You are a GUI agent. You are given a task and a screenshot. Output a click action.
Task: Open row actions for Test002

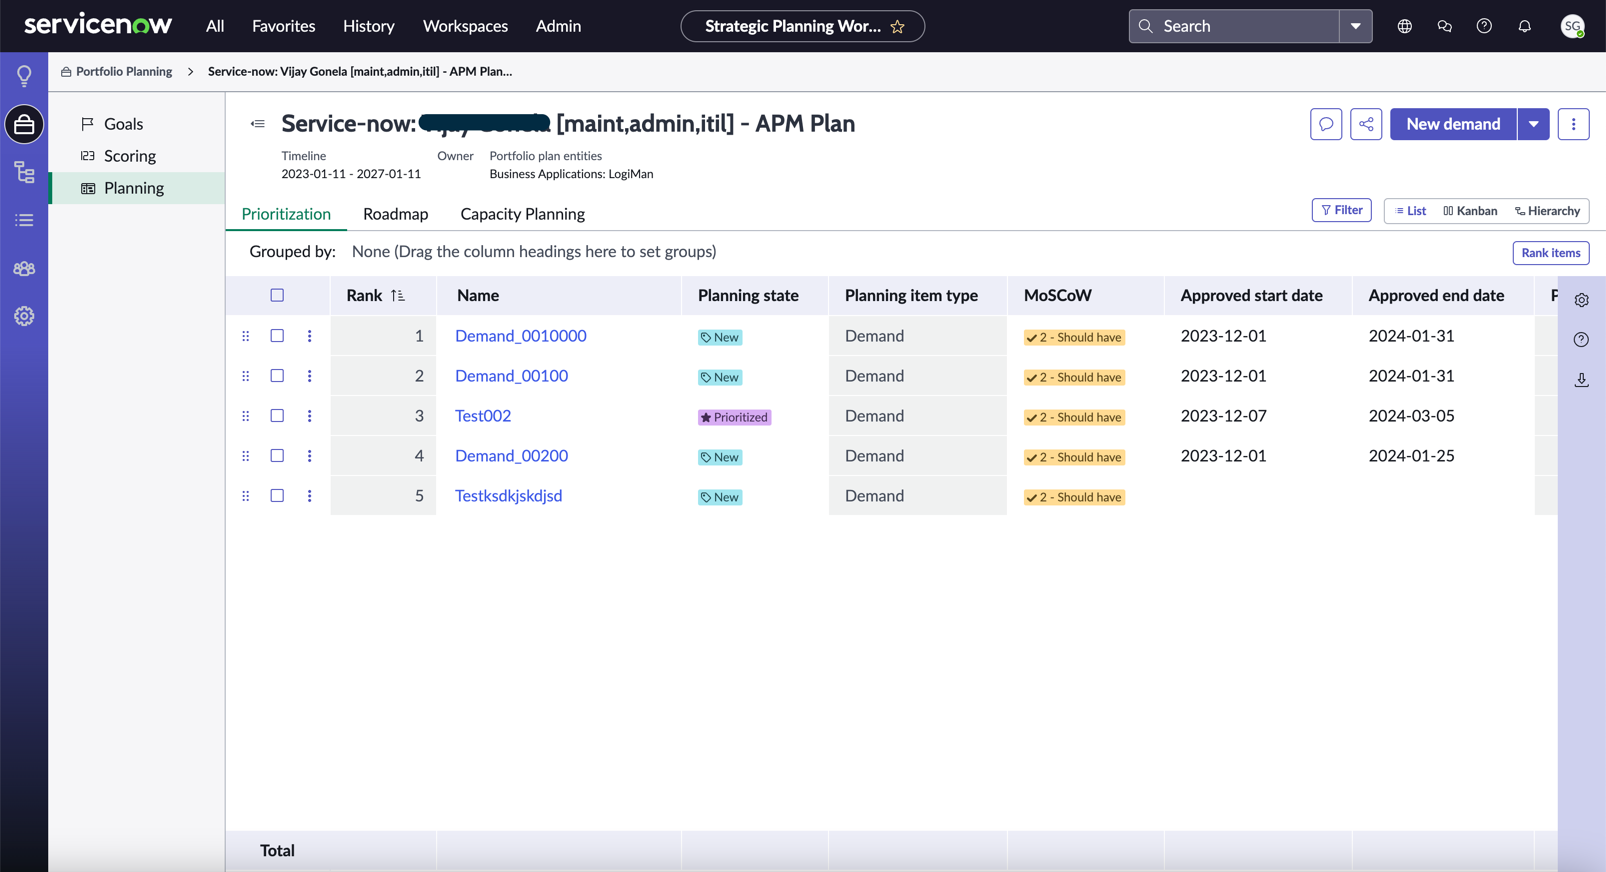click(x=309, y=416)
